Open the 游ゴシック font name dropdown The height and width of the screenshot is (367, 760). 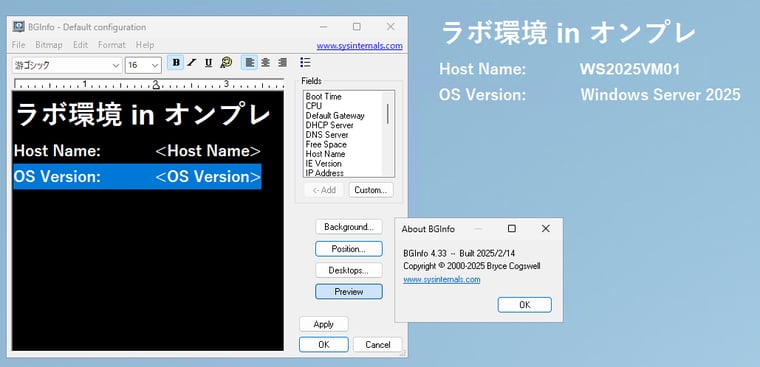[x=67, y=65]
